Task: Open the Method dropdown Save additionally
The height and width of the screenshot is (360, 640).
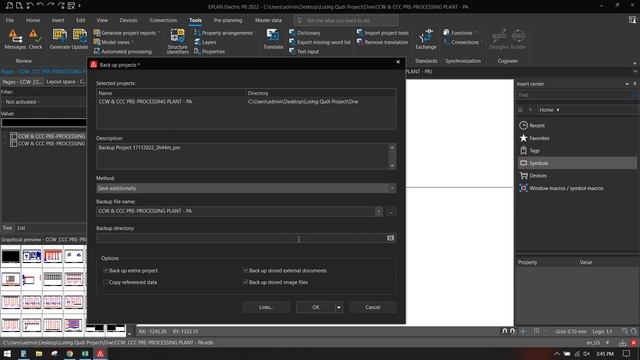Action: pyautogui.click(x=246, y=188)
